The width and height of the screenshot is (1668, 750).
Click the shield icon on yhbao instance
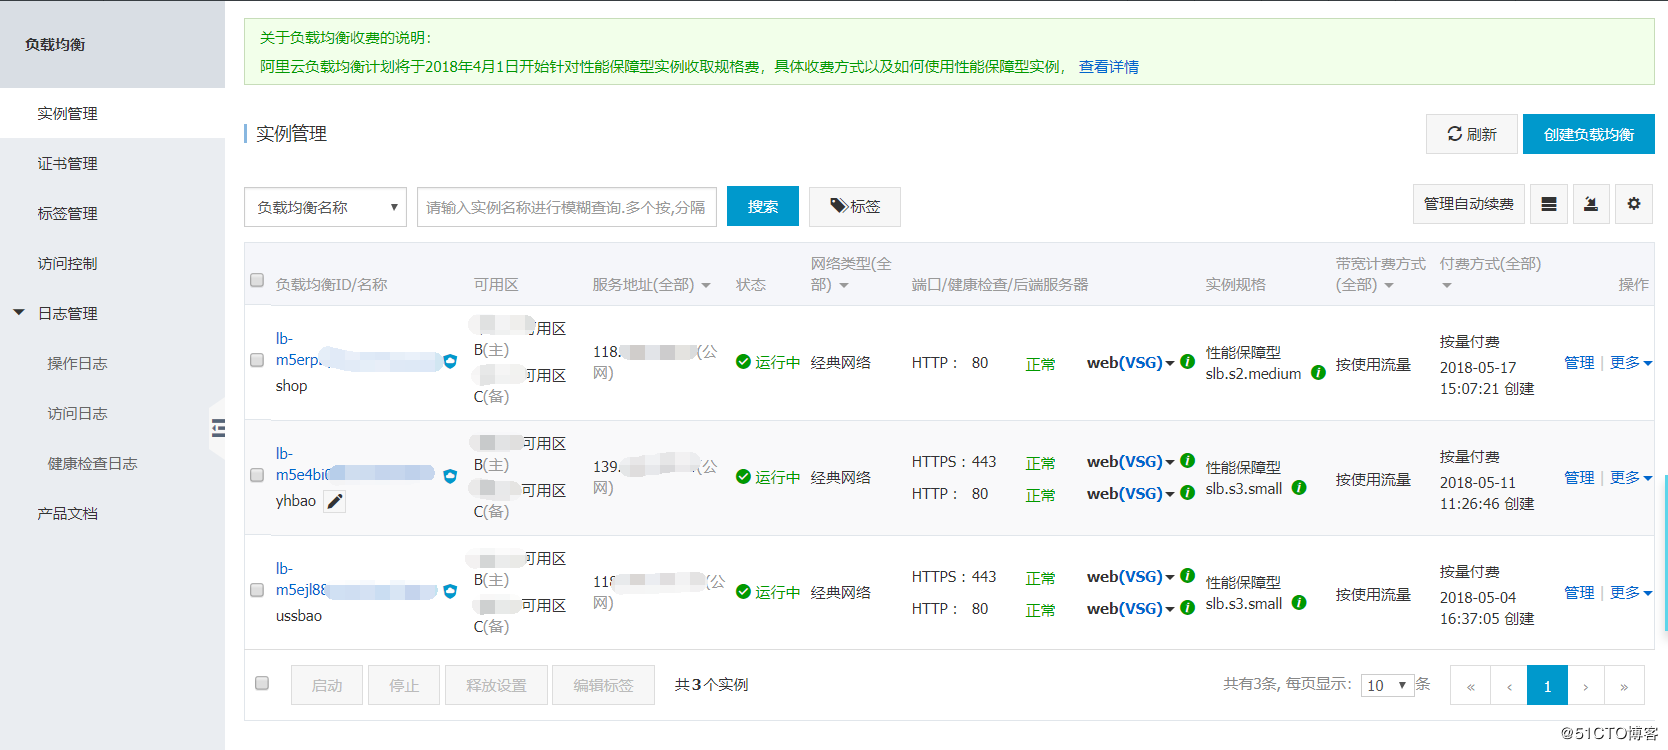(x=450, y=476)
